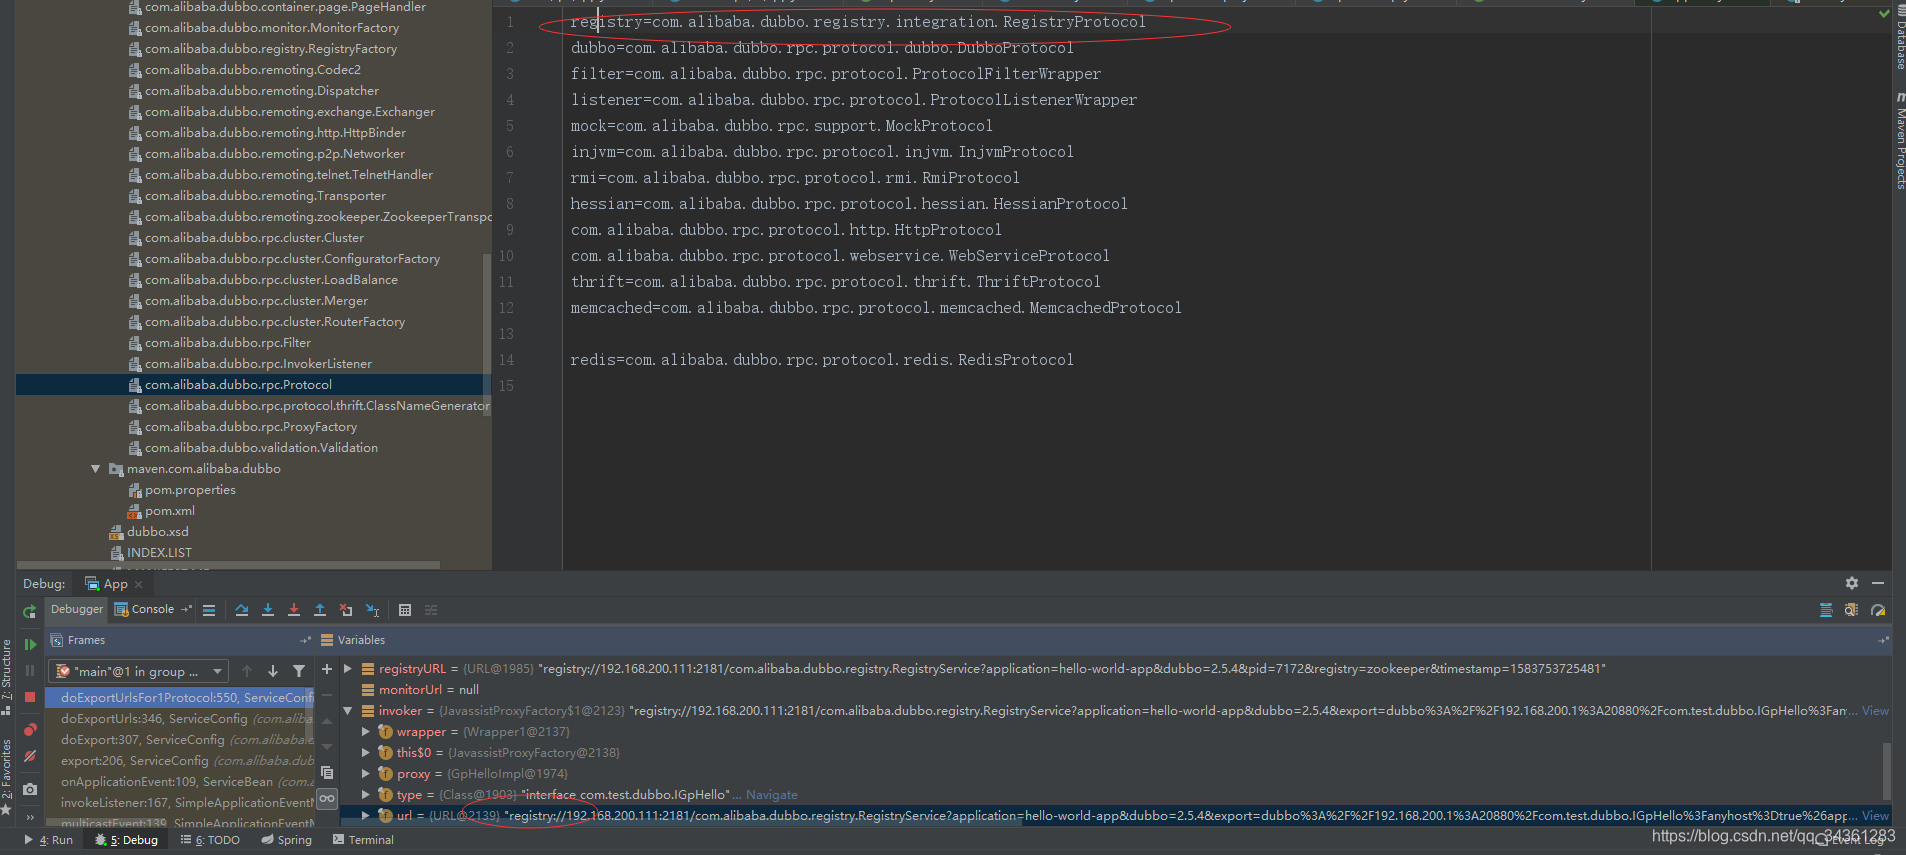Click View link on url row
Image resolution: width=1906 pixels, height=855 pixels.
(x=1875, y=816)
